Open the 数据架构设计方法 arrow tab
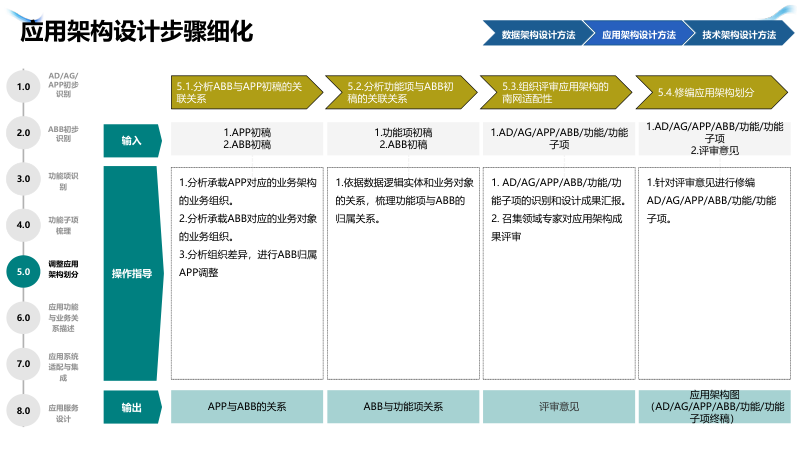The width and height of the screenshot is (800, 450). tap(538, 34)
